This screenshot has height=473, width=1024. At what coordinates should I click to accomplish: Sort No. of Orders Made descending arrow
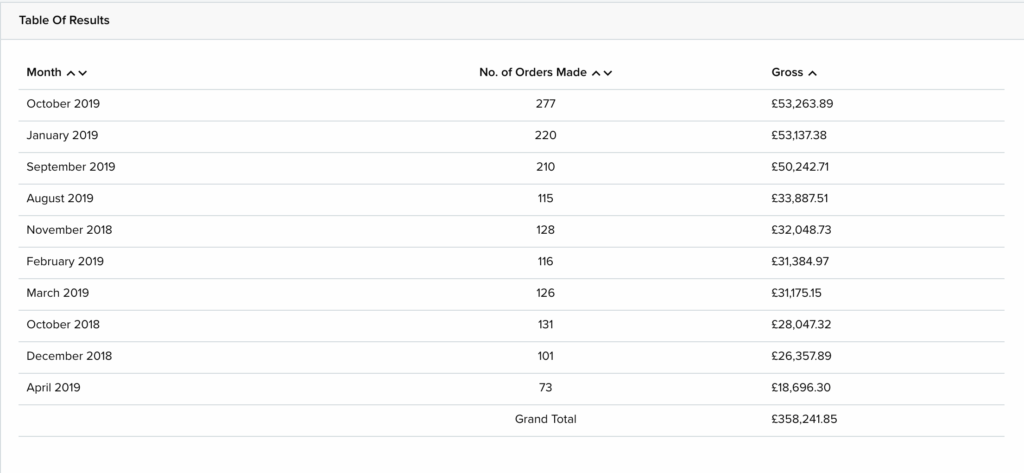(607, 73)
